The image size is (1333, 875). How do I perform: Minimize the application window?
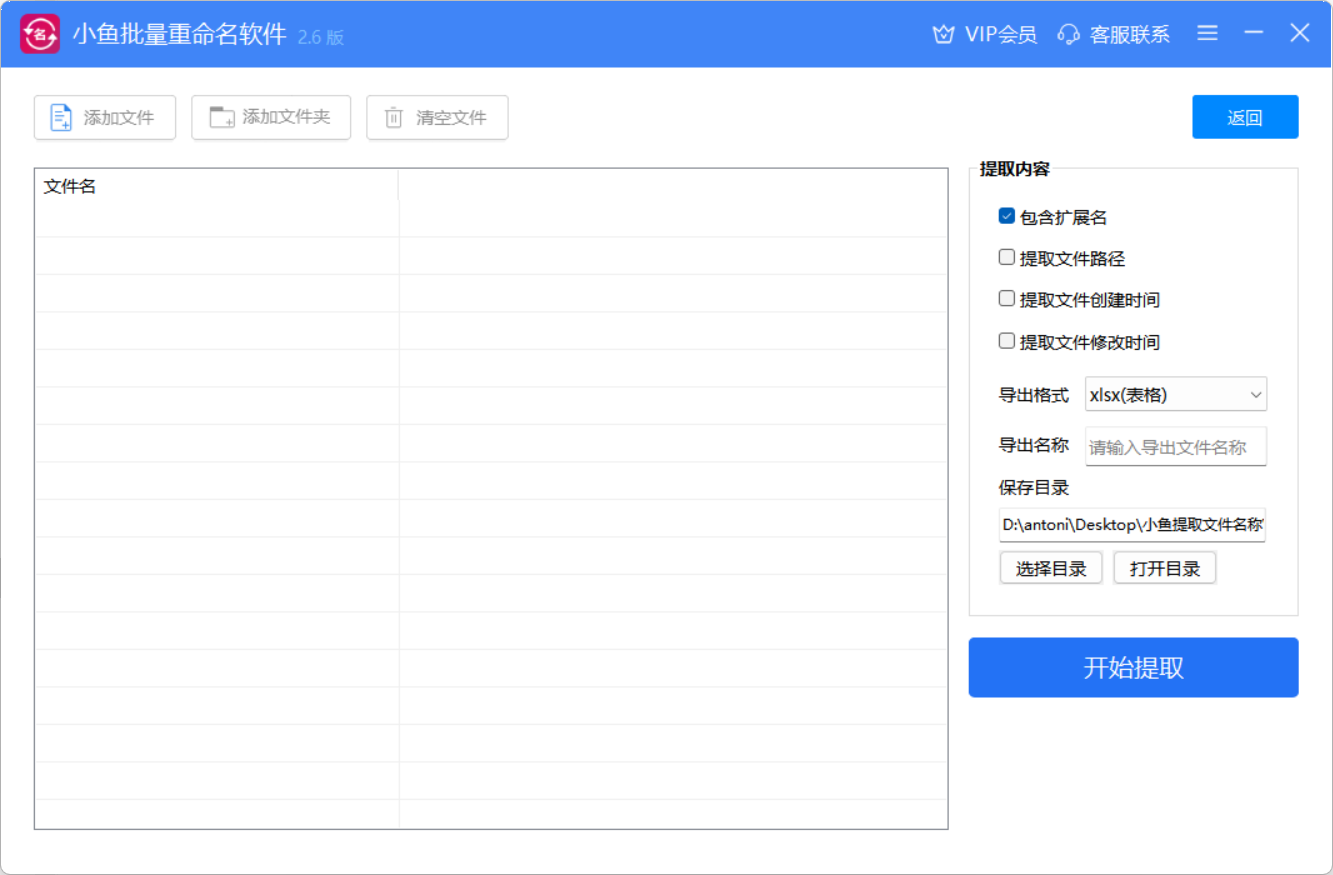pos(1253,33)
